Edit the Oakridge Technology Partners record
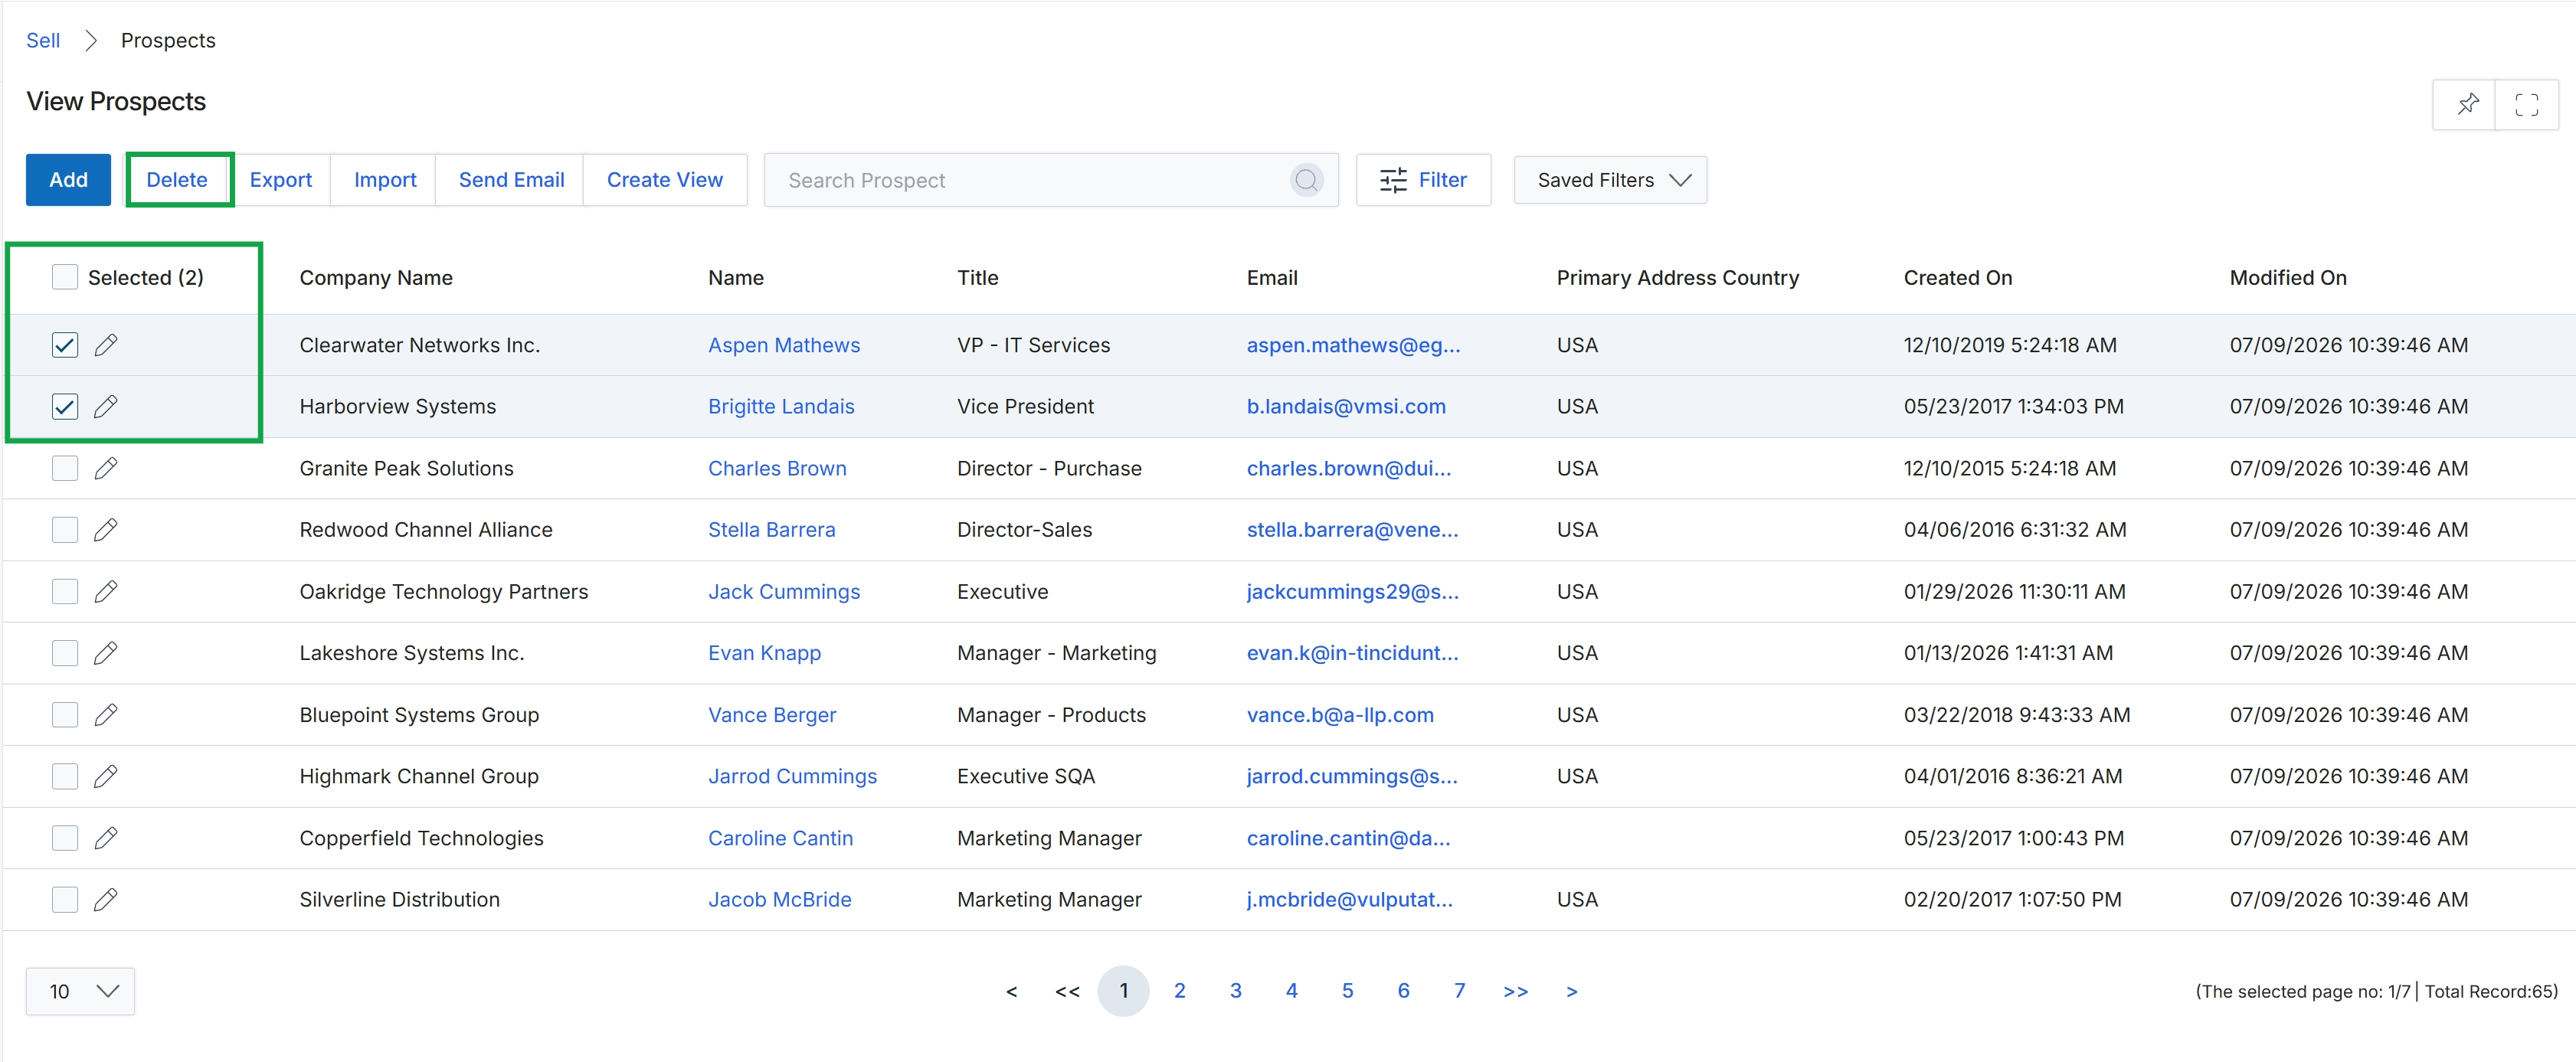Screen dimensions: 2576x1062 pos(106,591)
